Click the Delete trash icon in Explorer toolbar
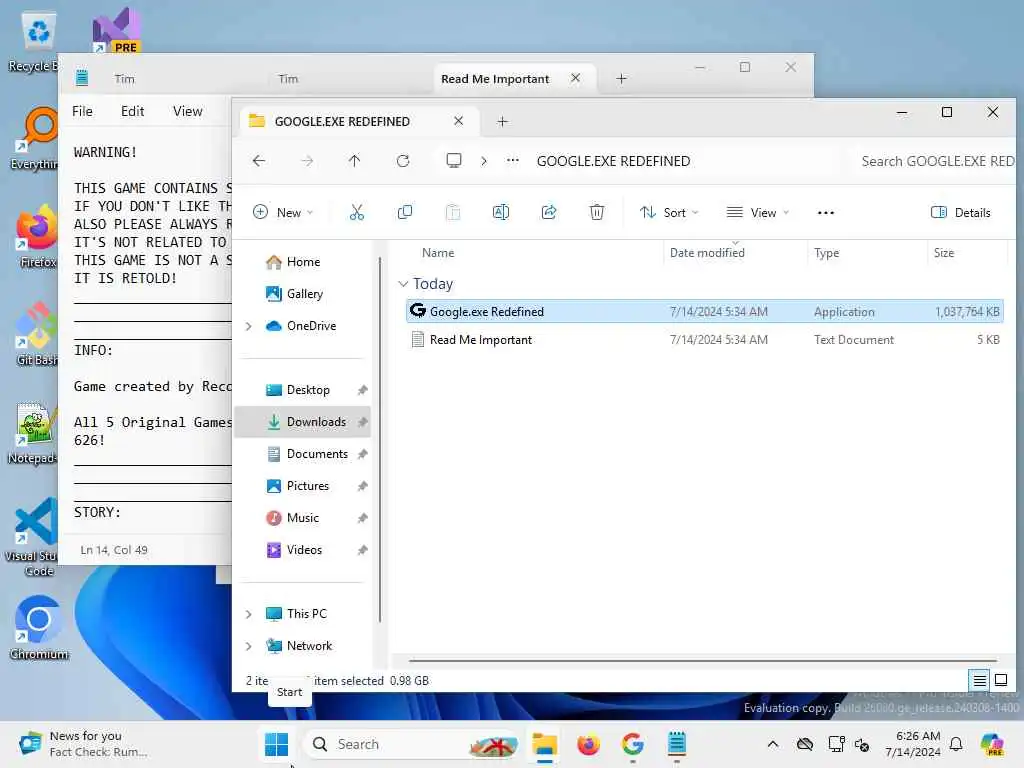 coord(596,212)
